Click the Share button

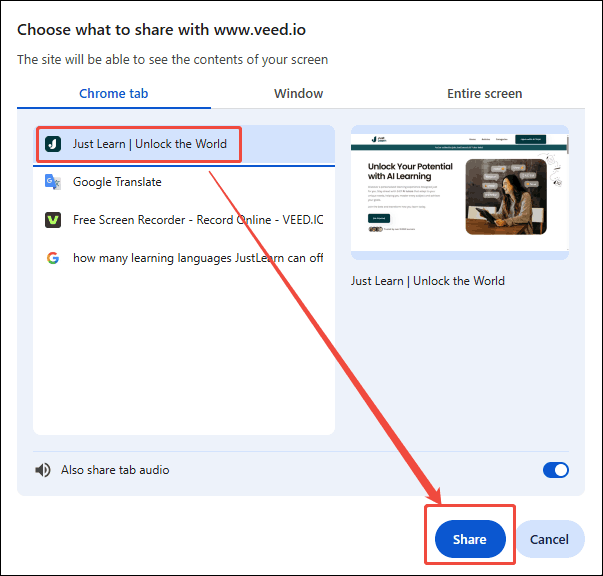click(x=470, y=539)
